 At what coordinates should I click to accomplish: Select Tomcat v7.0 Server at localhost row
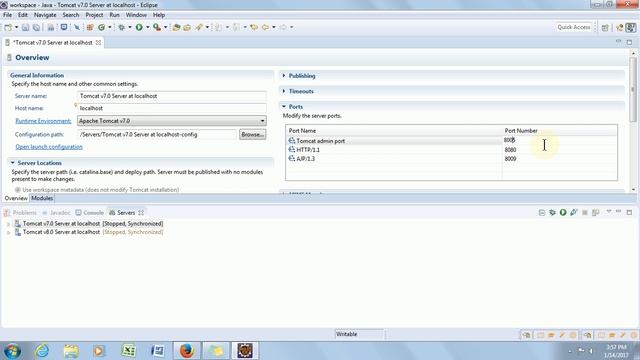(x=89, y=224)
